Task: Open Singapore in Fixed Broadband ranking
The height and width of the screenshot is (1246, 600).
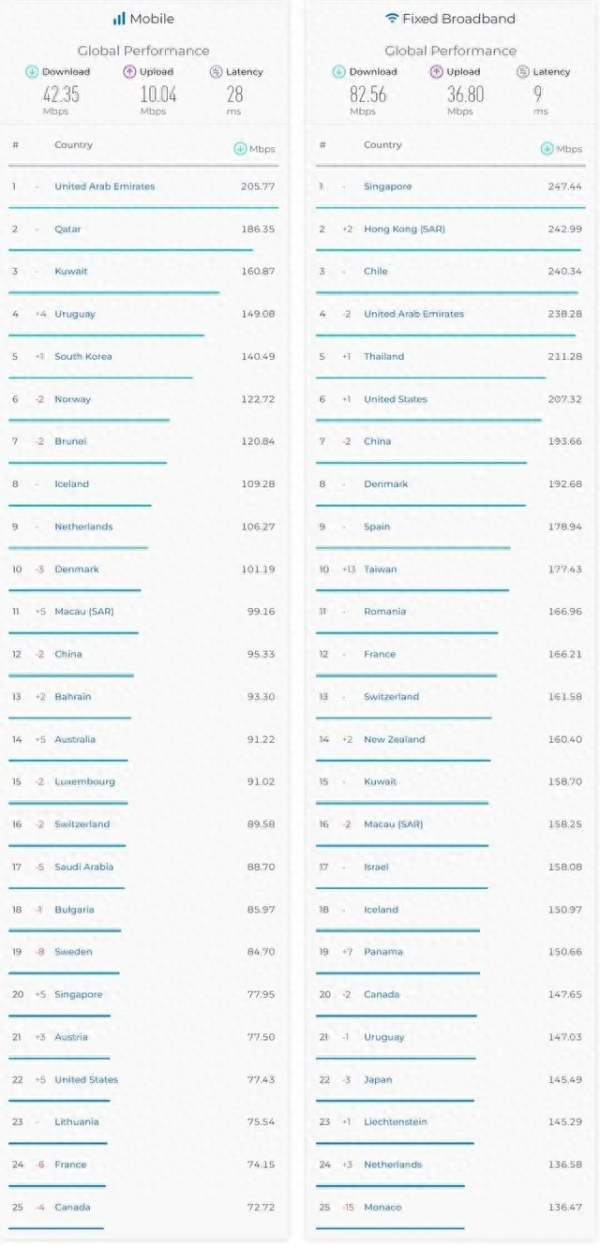Action: pyautogui.click(x=387, y=187)
